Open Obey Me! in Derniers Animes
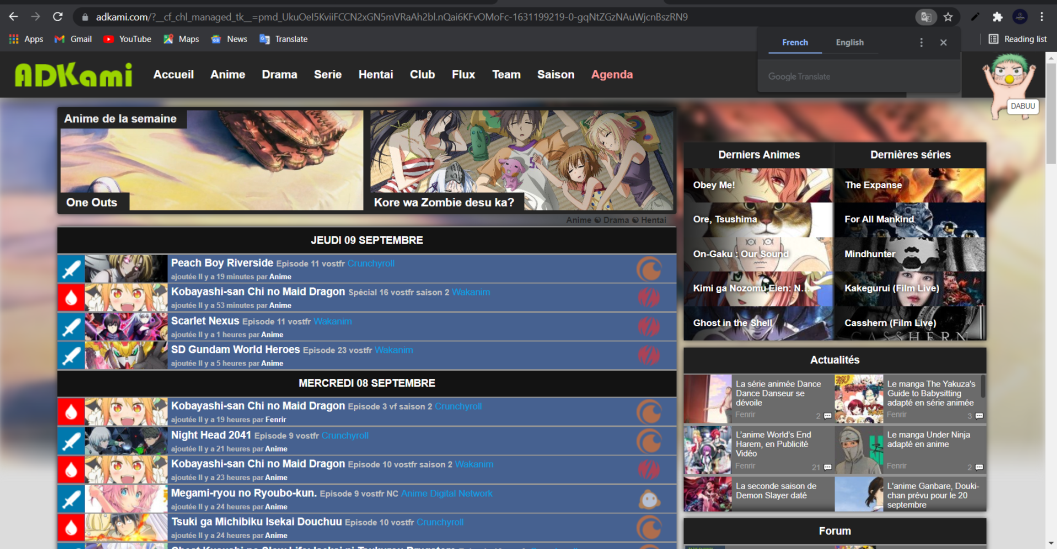 click(758, 185)
